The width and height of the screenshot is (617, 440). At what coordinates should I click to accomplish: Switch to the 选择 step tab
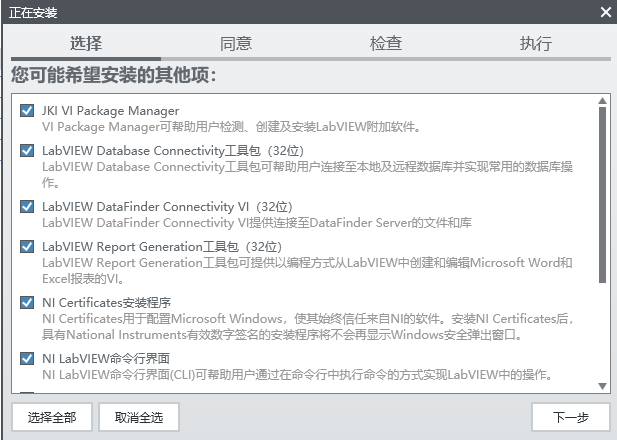pos(86,44)
